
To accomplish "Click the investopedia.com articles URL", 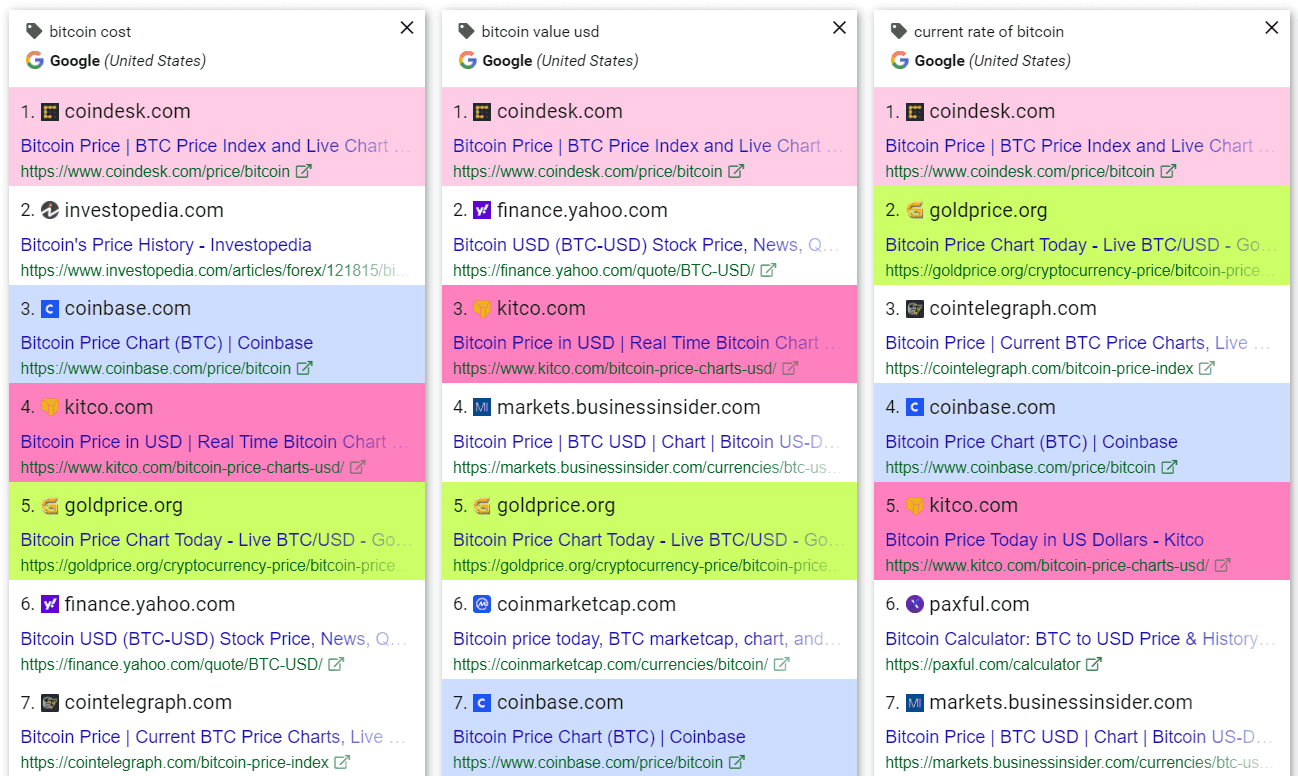I will [x=214, y=270].
